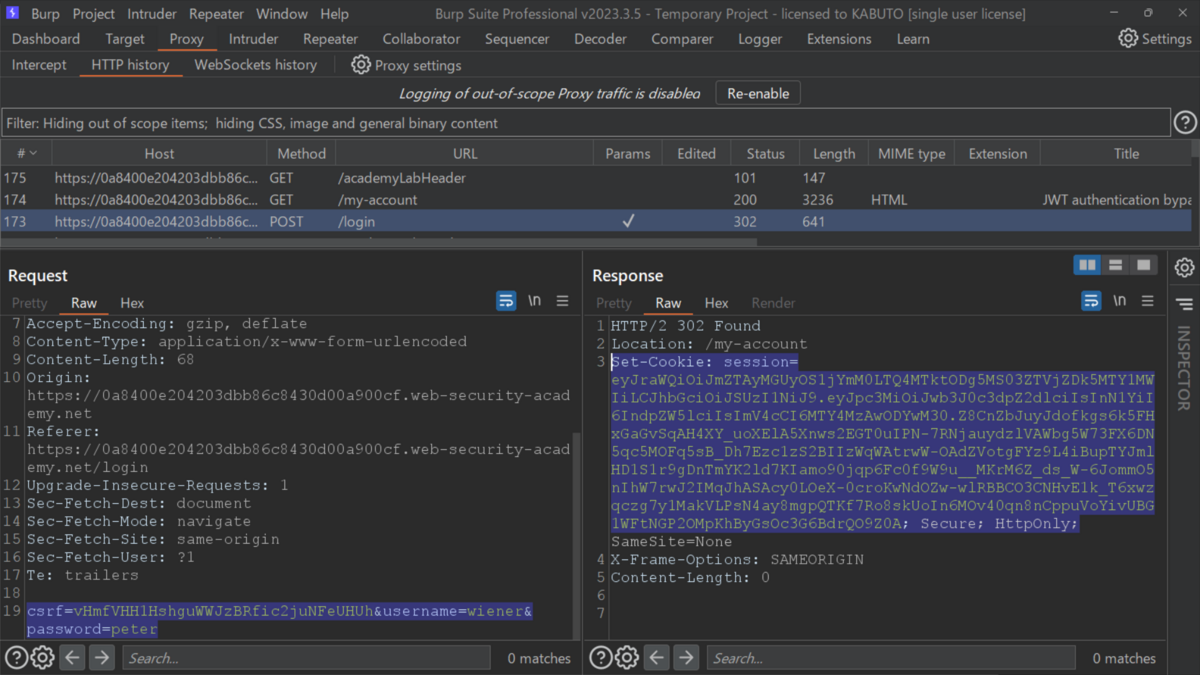The image size is (1200, 675).
Task: Open Request search settings gear
Action: coord(42,657)
